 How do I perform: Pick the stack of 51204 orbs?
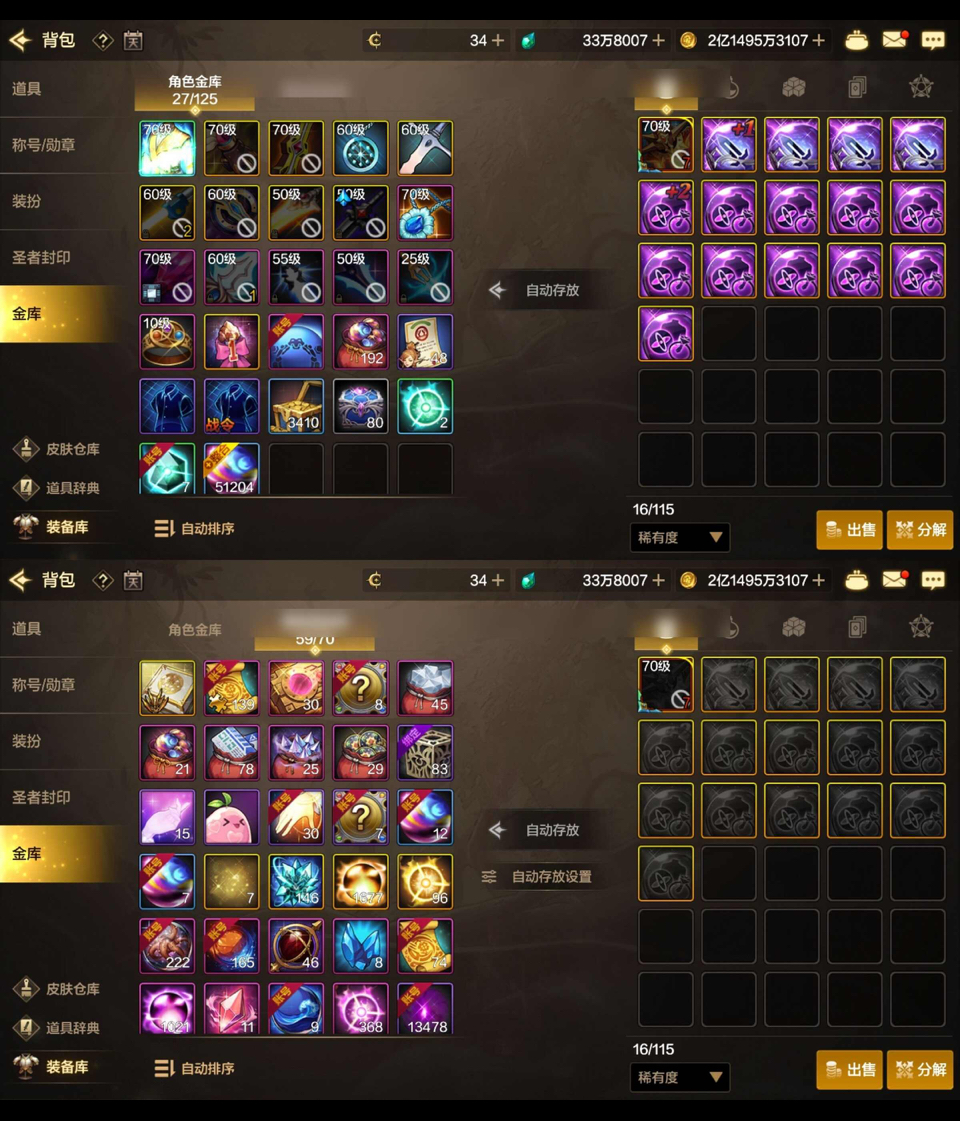pos(232,469)
